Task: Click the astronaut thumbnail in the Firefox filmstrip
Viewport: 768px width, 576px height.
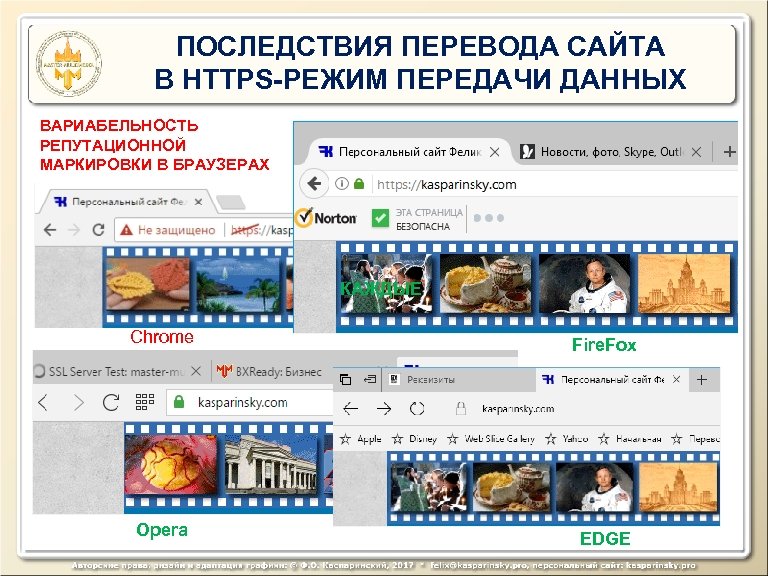Action: pyautogui.click(x=584, y=283)
